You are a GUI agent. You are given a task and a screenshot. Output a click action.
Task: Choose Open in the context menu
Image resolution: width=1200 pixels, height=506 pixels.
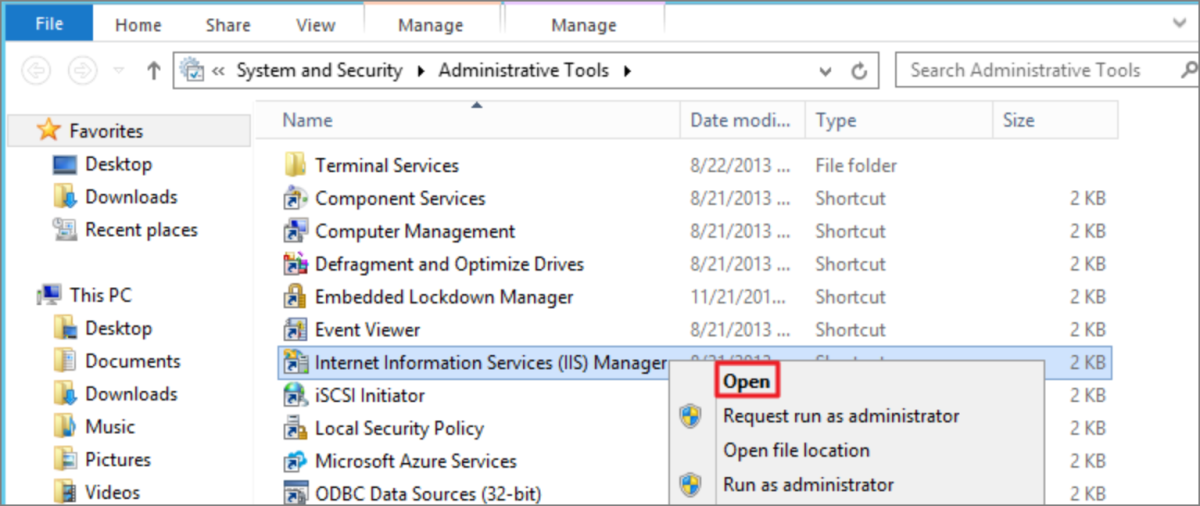(x=747, y=381)
